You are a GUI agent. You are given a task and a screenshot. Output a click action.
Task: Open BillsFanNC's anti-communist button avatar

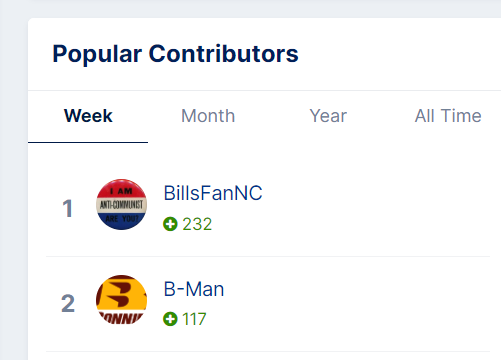coord(121,204)
